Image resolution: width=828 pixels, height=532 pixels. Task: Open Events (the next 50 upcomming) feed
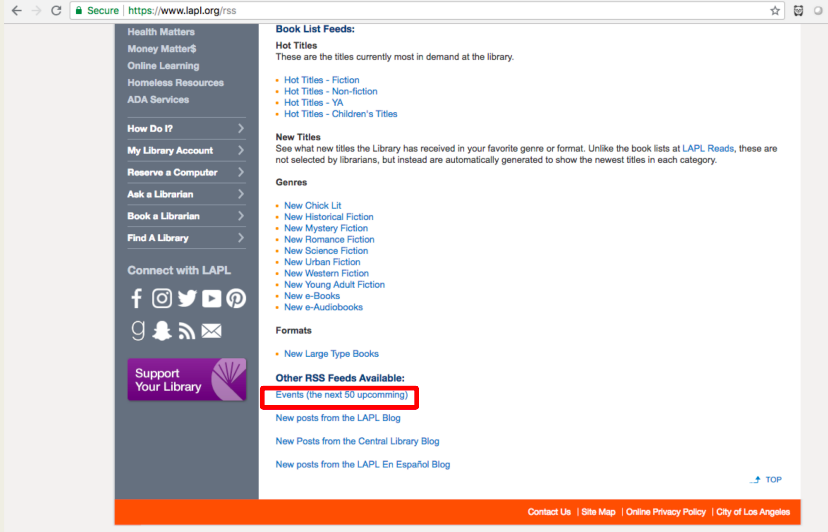[342, 395]
